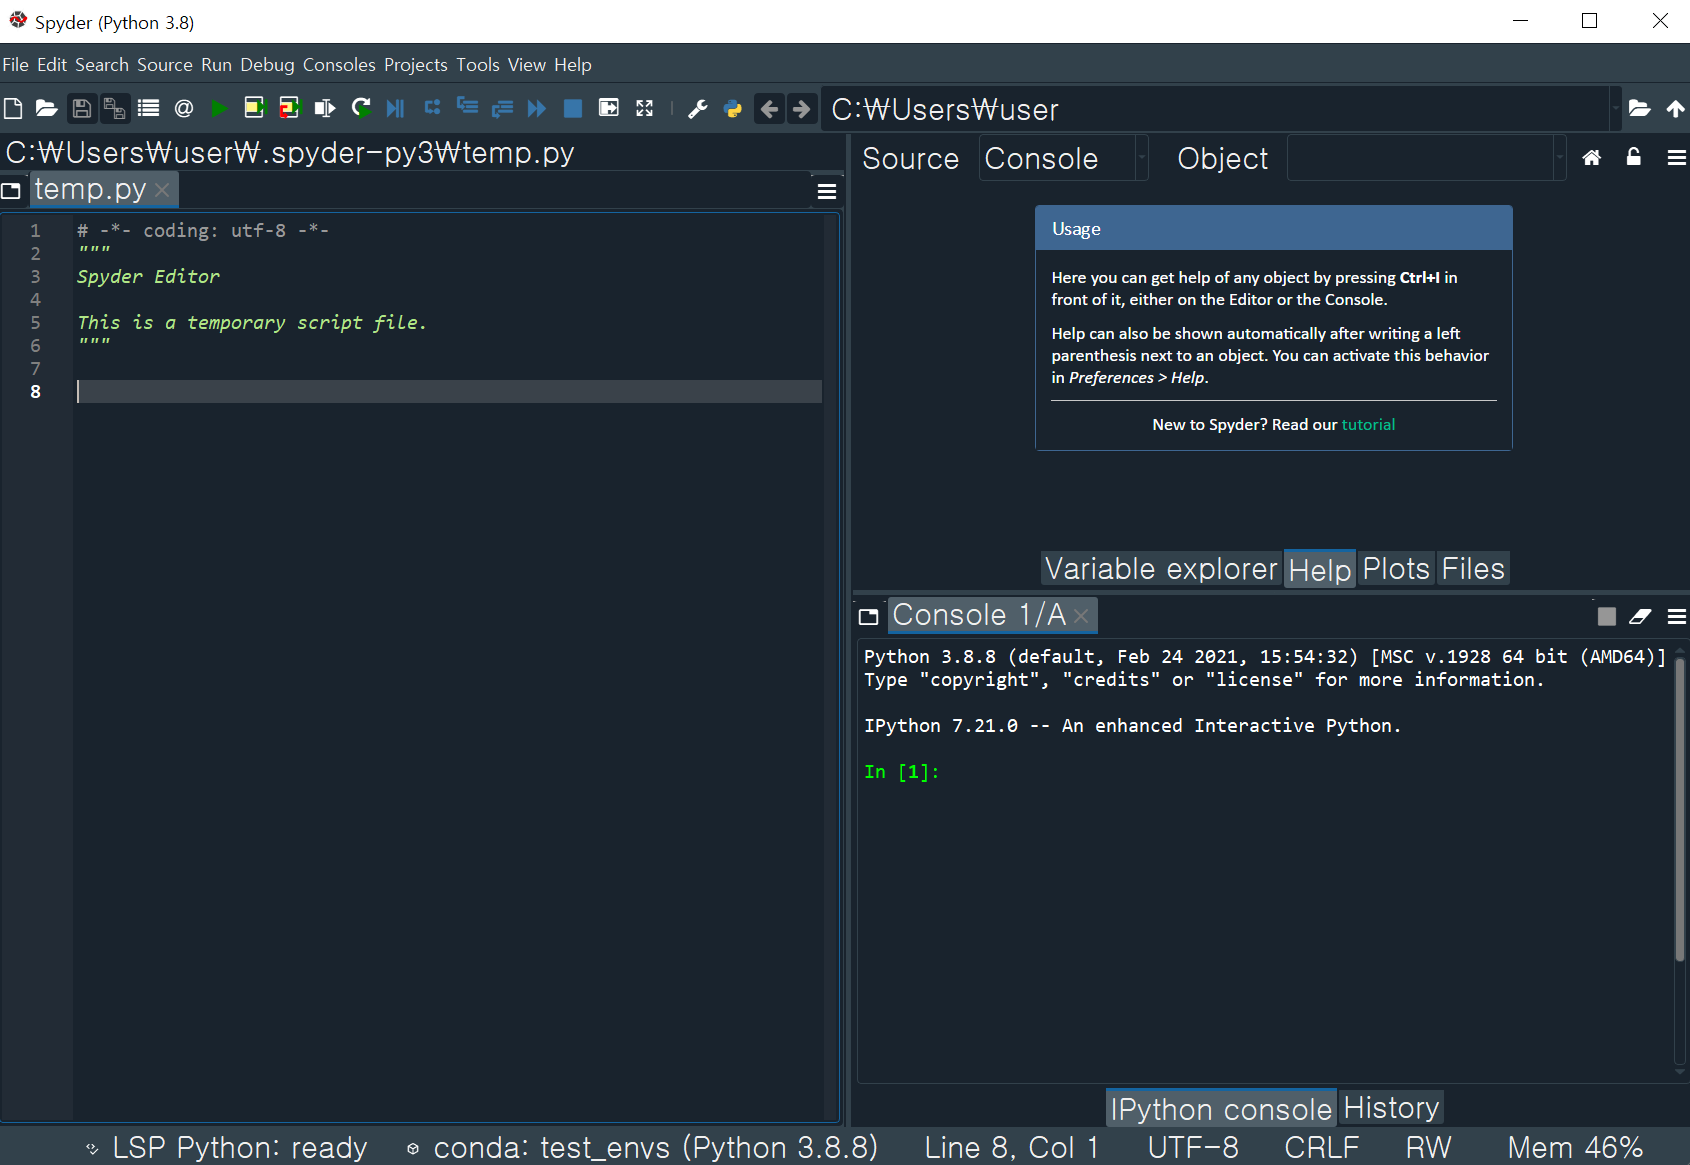Expand the Object name dropdown arrow
Viewport: 1690px width, 1165px height.
pos(1559,158)
